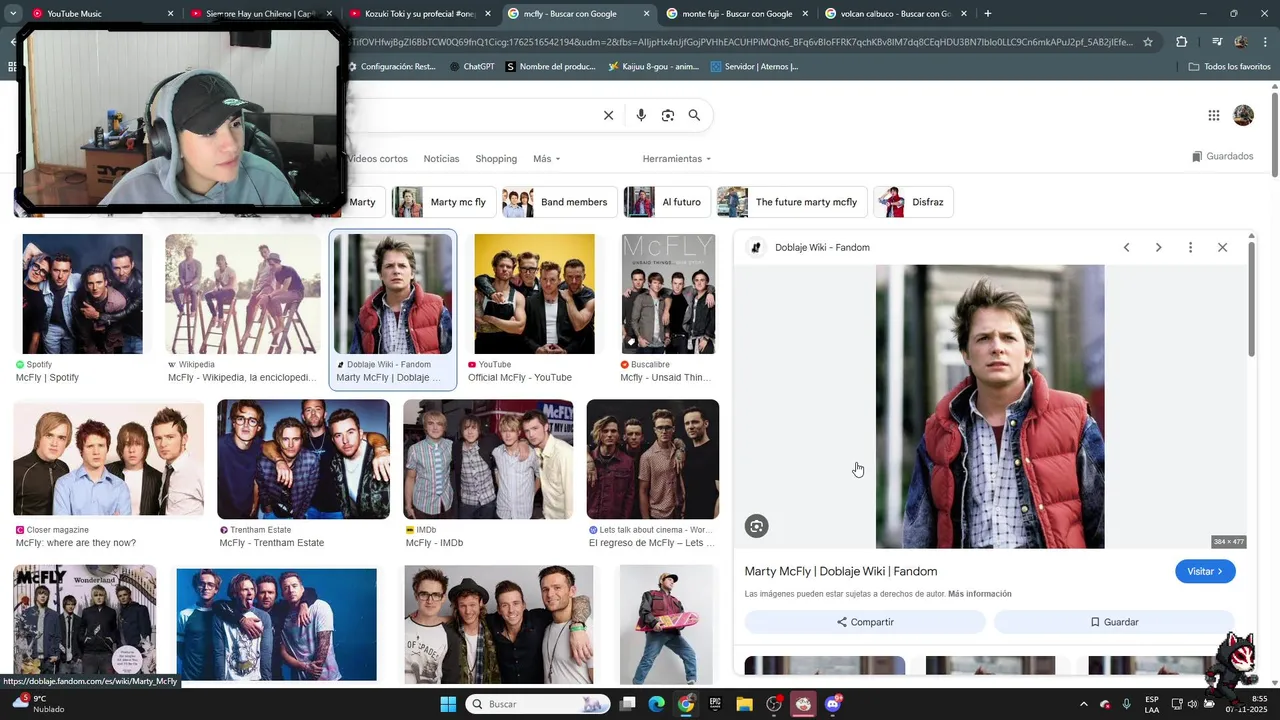Open Servidor Aternos bookmark
The image size is (1280, 720).
point(754,67)
